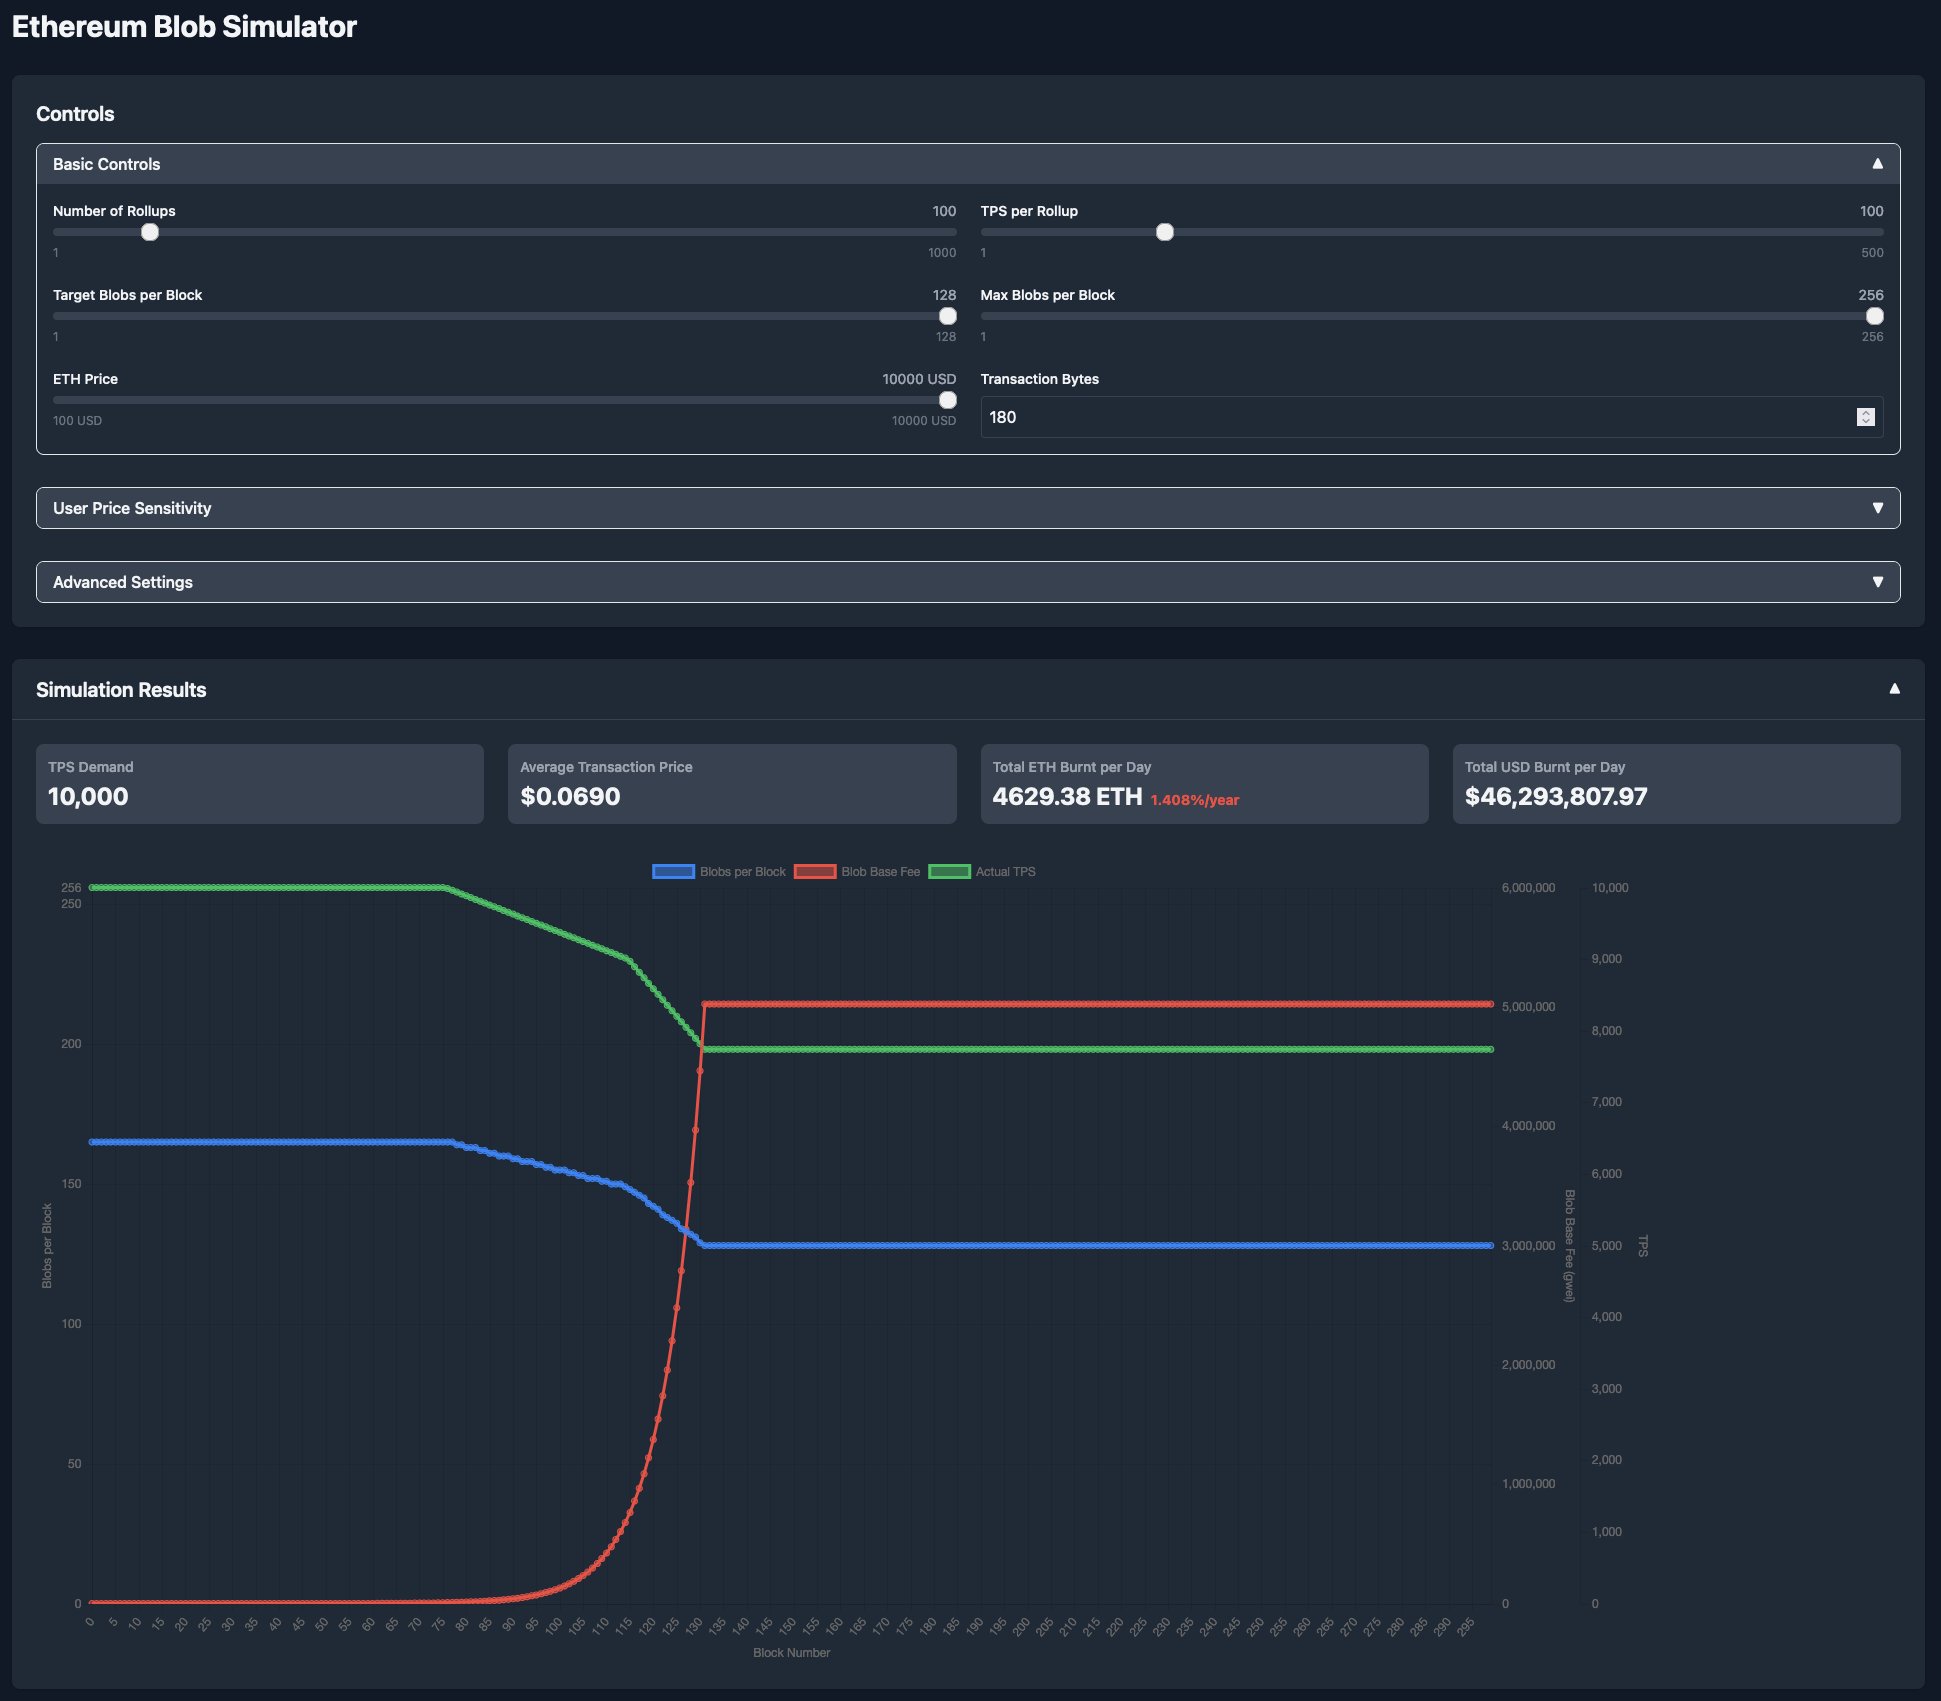The height and width of the screenshot is (1701, 1941).
Task: Click the Number of Rollups slider handle
Action: 150,232
